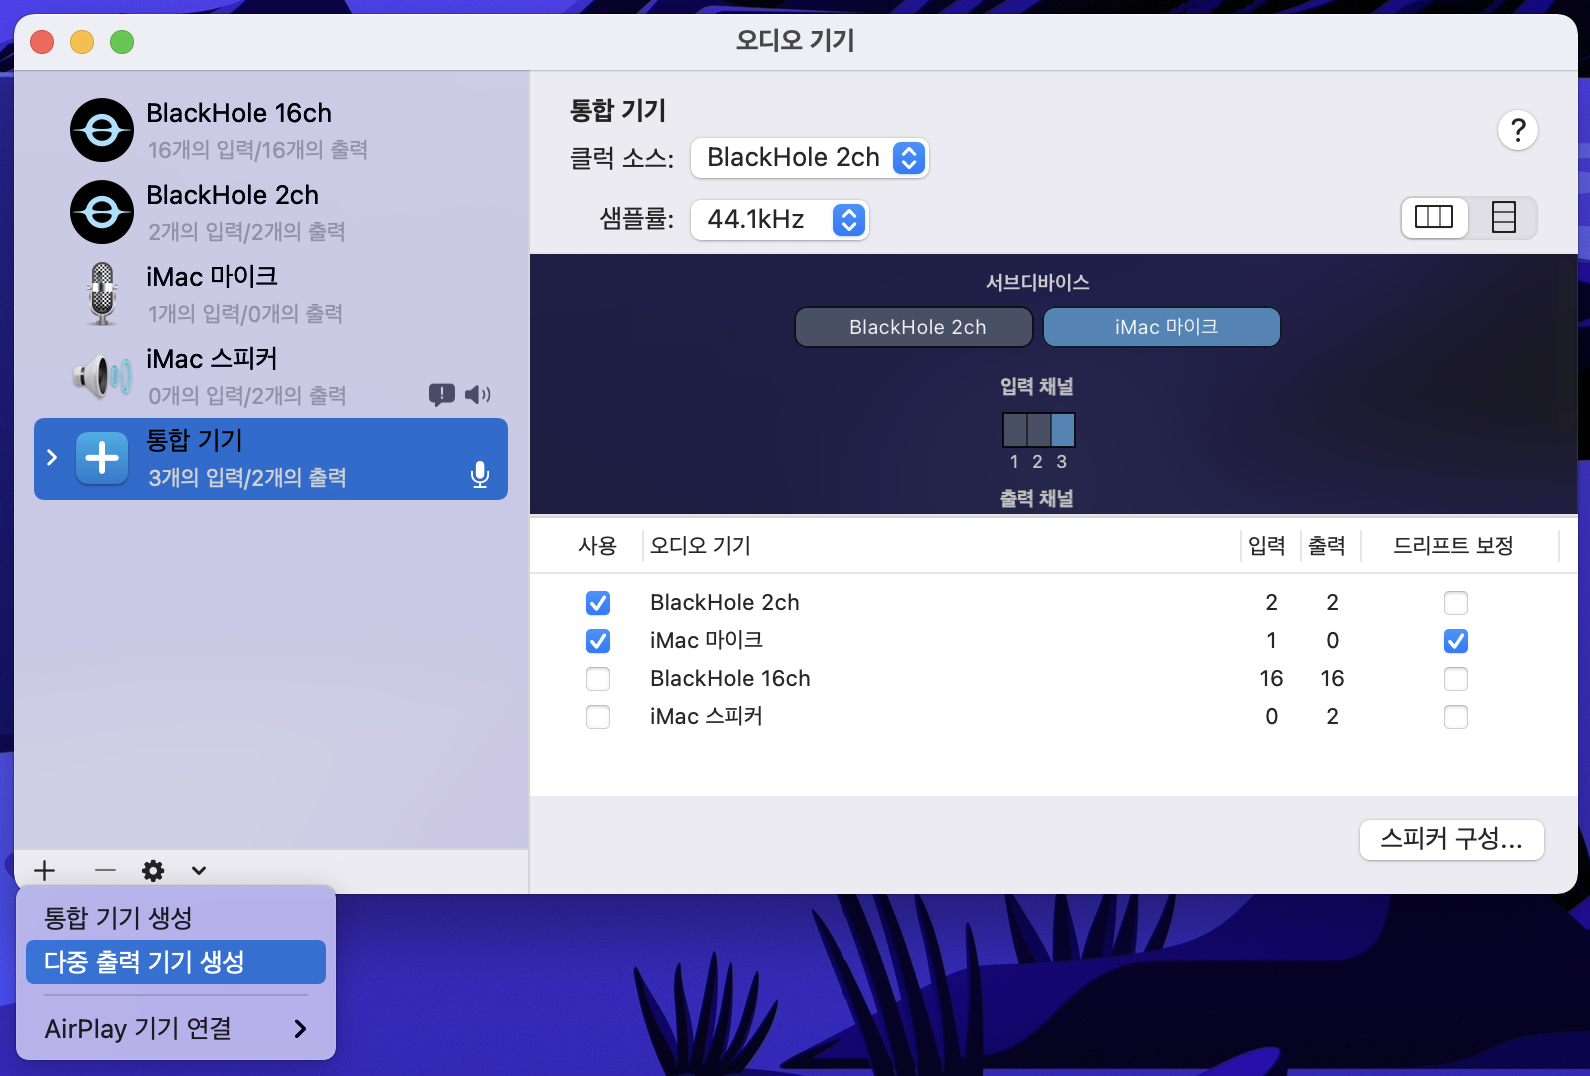Screen dimensions: 1590x1076
Task: Select BlackHole 16ch row in table
Action: click(x=1054, y=679)
